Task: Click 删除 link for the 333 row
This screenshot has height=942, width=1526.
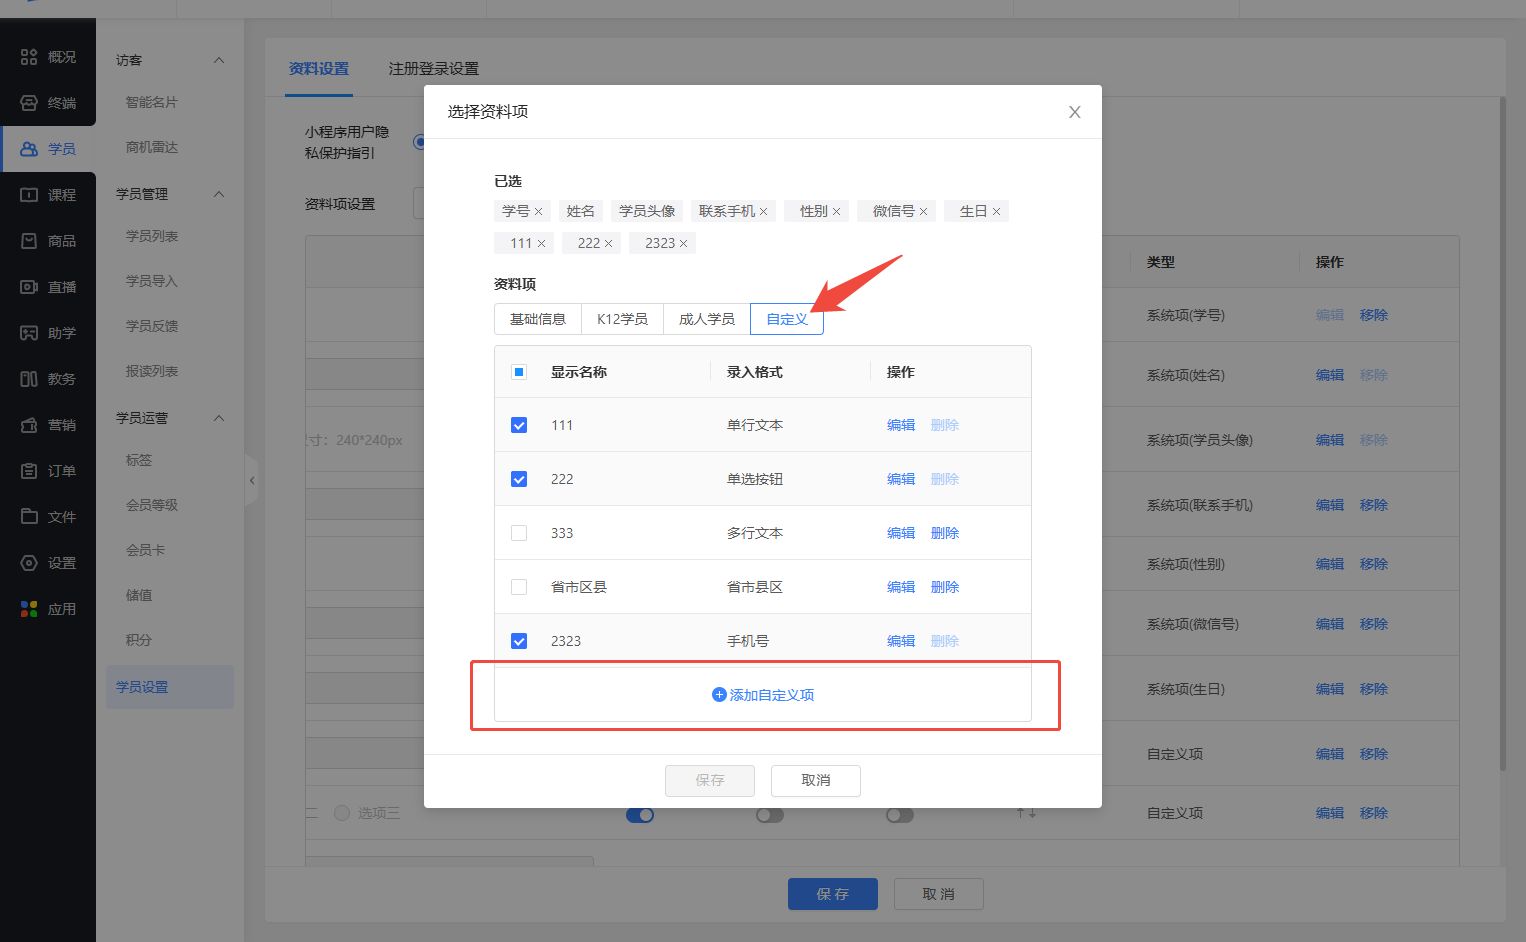Action: (944, 533)
